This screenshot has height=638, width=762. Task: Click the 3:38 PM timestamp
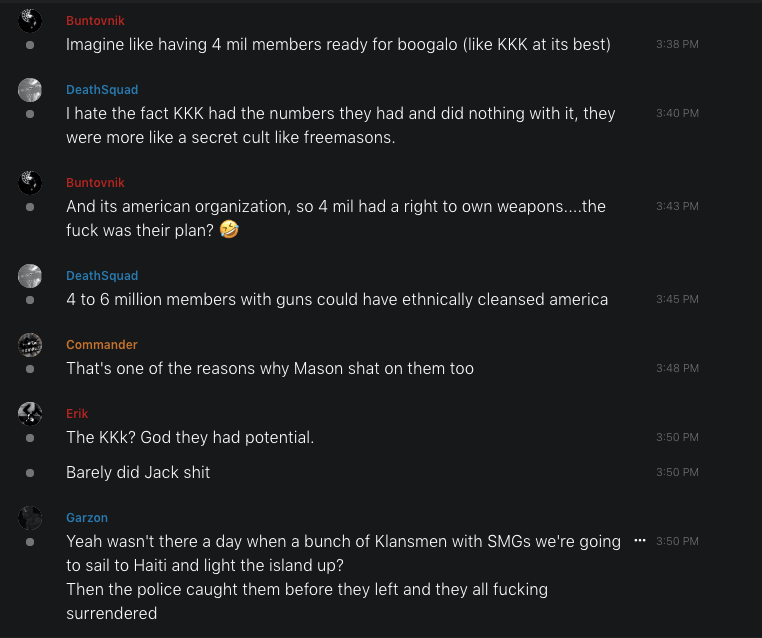pos(677,44)
